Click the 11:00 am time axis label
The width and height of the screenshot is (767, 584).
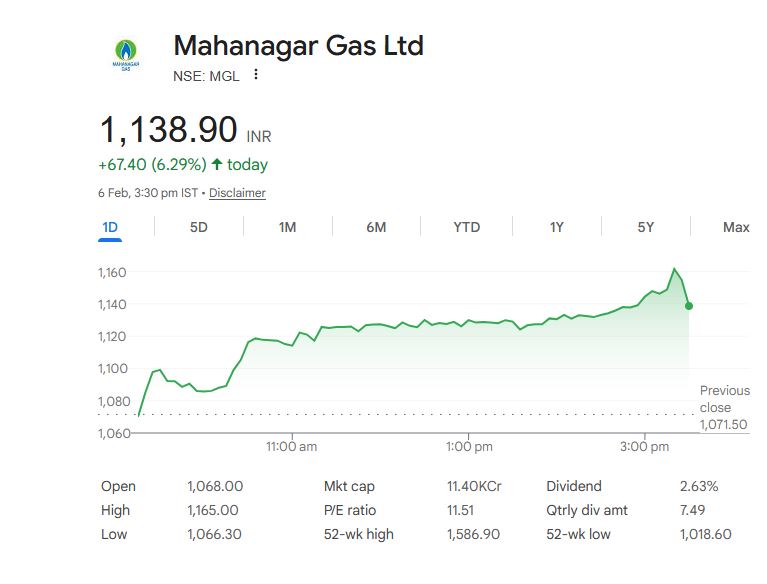[x=291, y=447]
